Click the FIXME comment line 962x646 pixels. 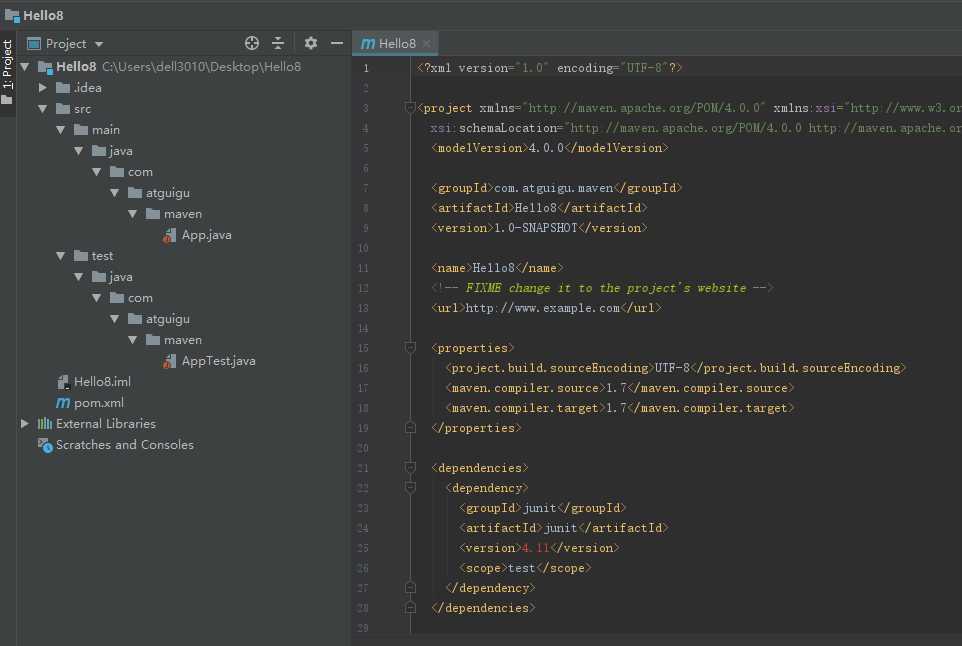pos(602,288)
